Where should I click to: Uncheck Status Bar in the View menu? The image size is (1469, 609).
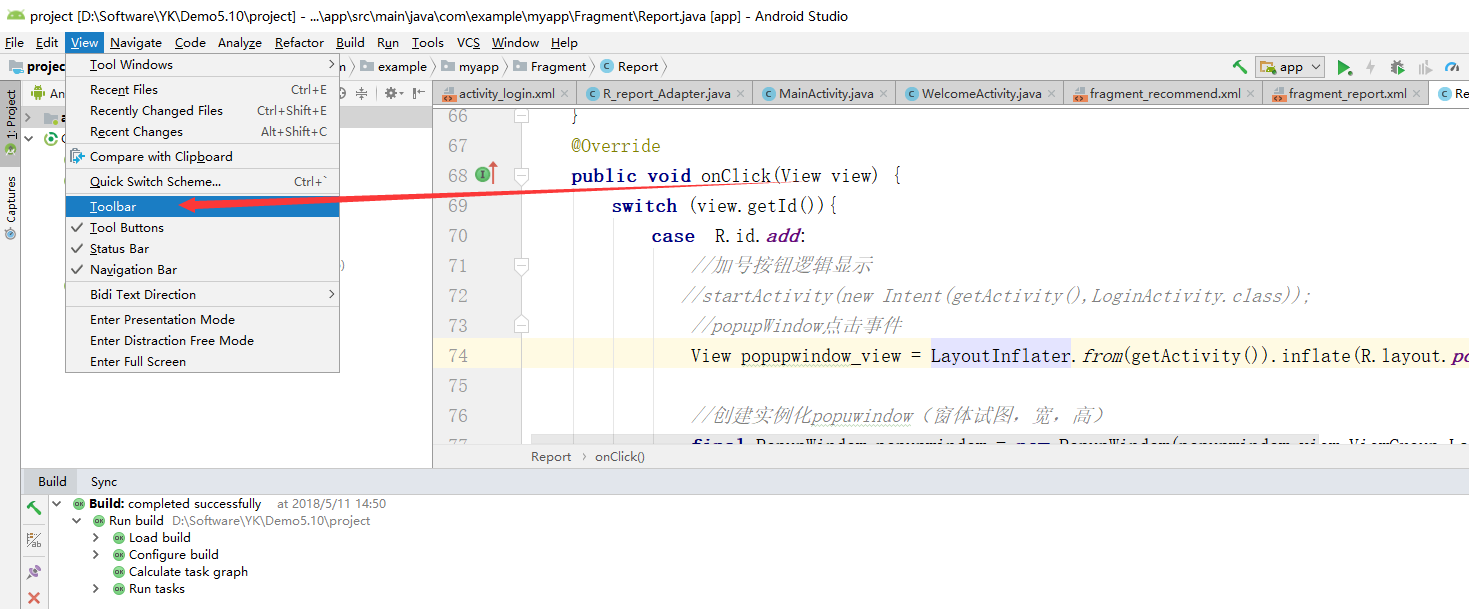coord(202,248)
